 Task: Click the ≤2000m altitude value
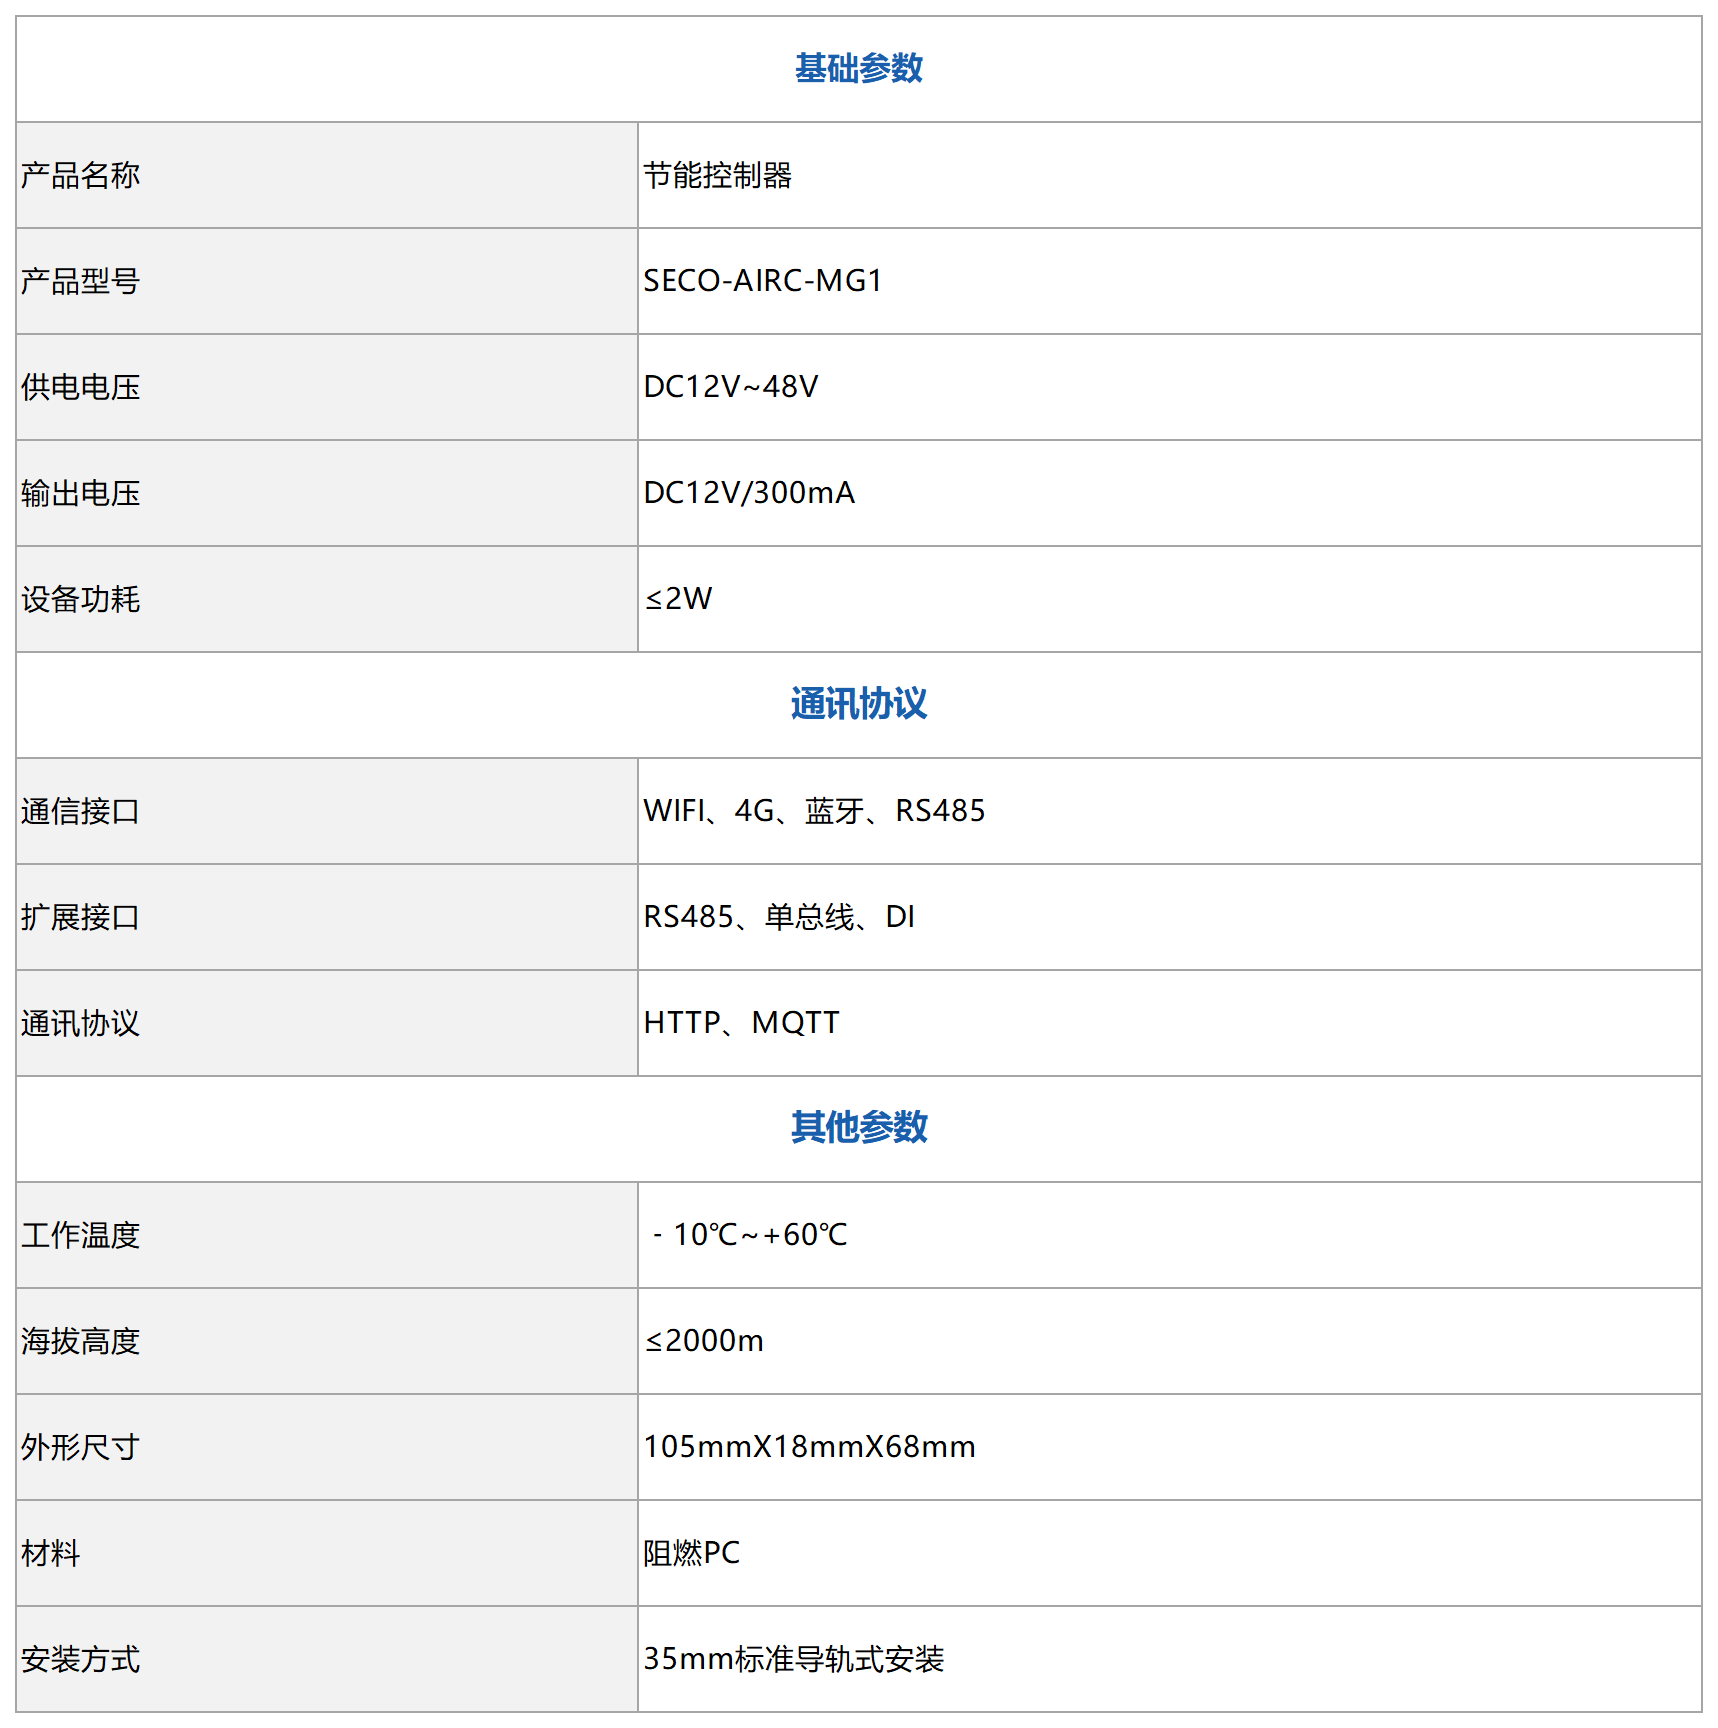(x=704, y=1341)
